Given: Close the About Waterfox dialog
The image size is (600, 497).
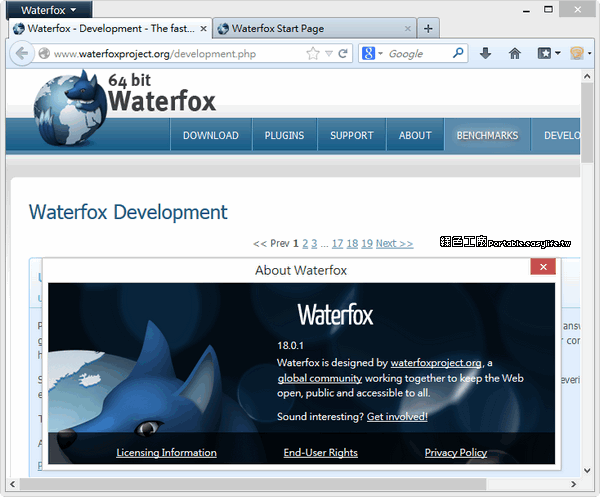Looking at the screenshot, I should click(x=543, y=267).
